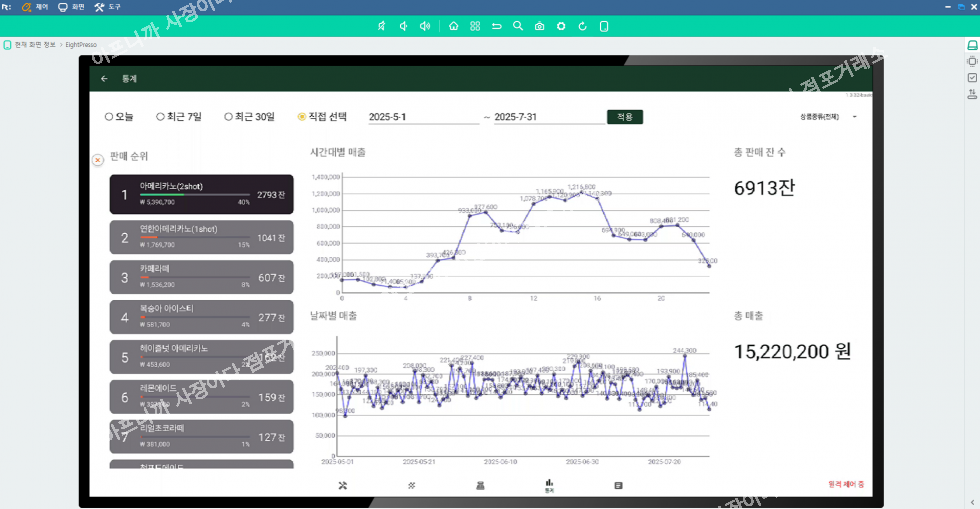The image size is (980, 509).
Task: Open the 화면 menu in top bar
Action: (x=70, y=7)
